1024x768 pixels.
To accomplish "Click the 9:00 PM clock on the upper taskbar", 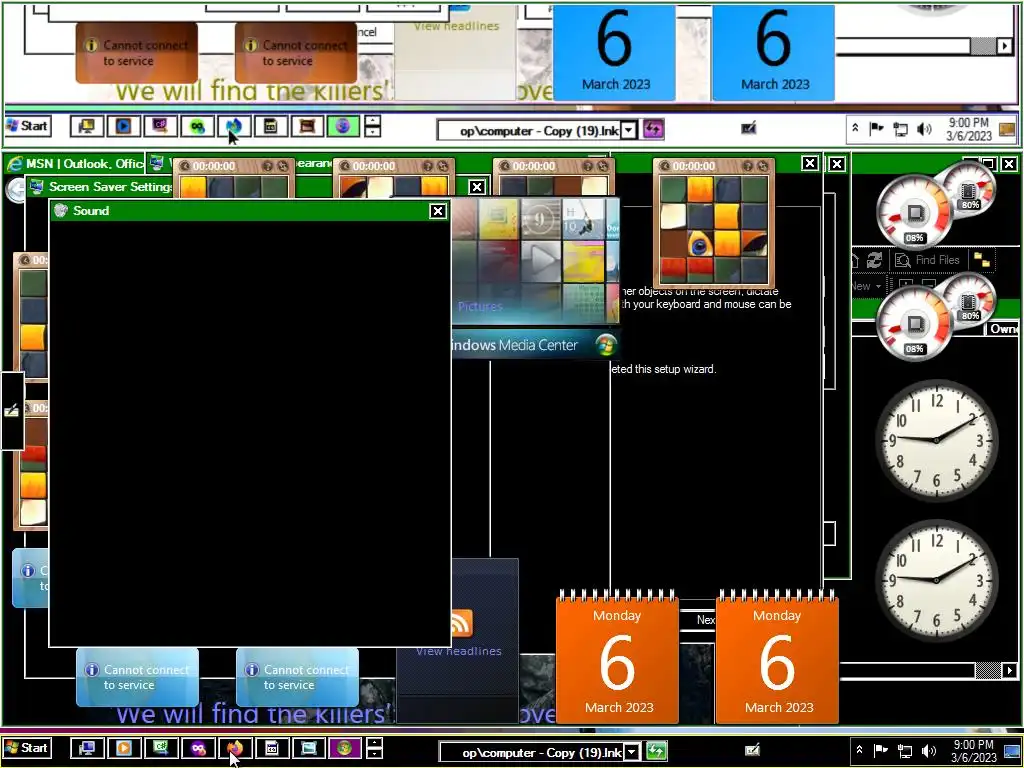I will pos(969,129).
